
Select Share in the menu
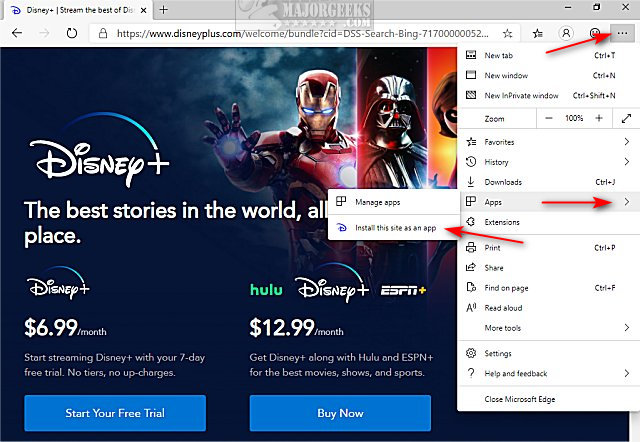[x=549, y=268]
